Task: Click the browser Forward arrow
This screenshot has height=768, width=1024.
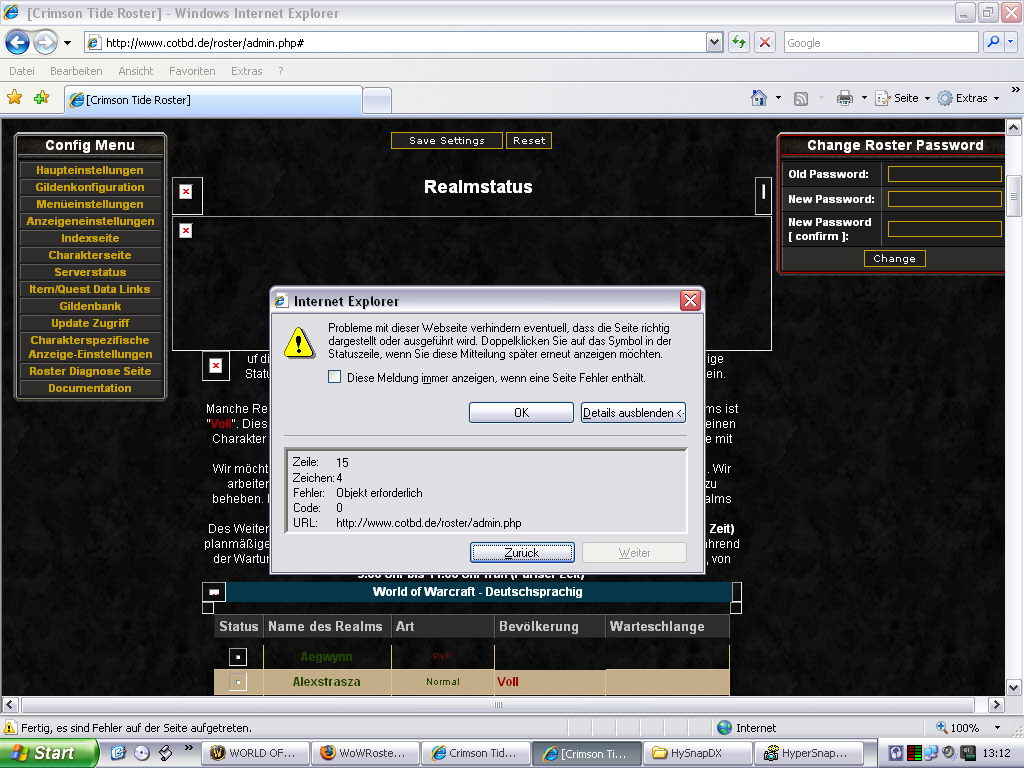Action: (x=45, y=43)
